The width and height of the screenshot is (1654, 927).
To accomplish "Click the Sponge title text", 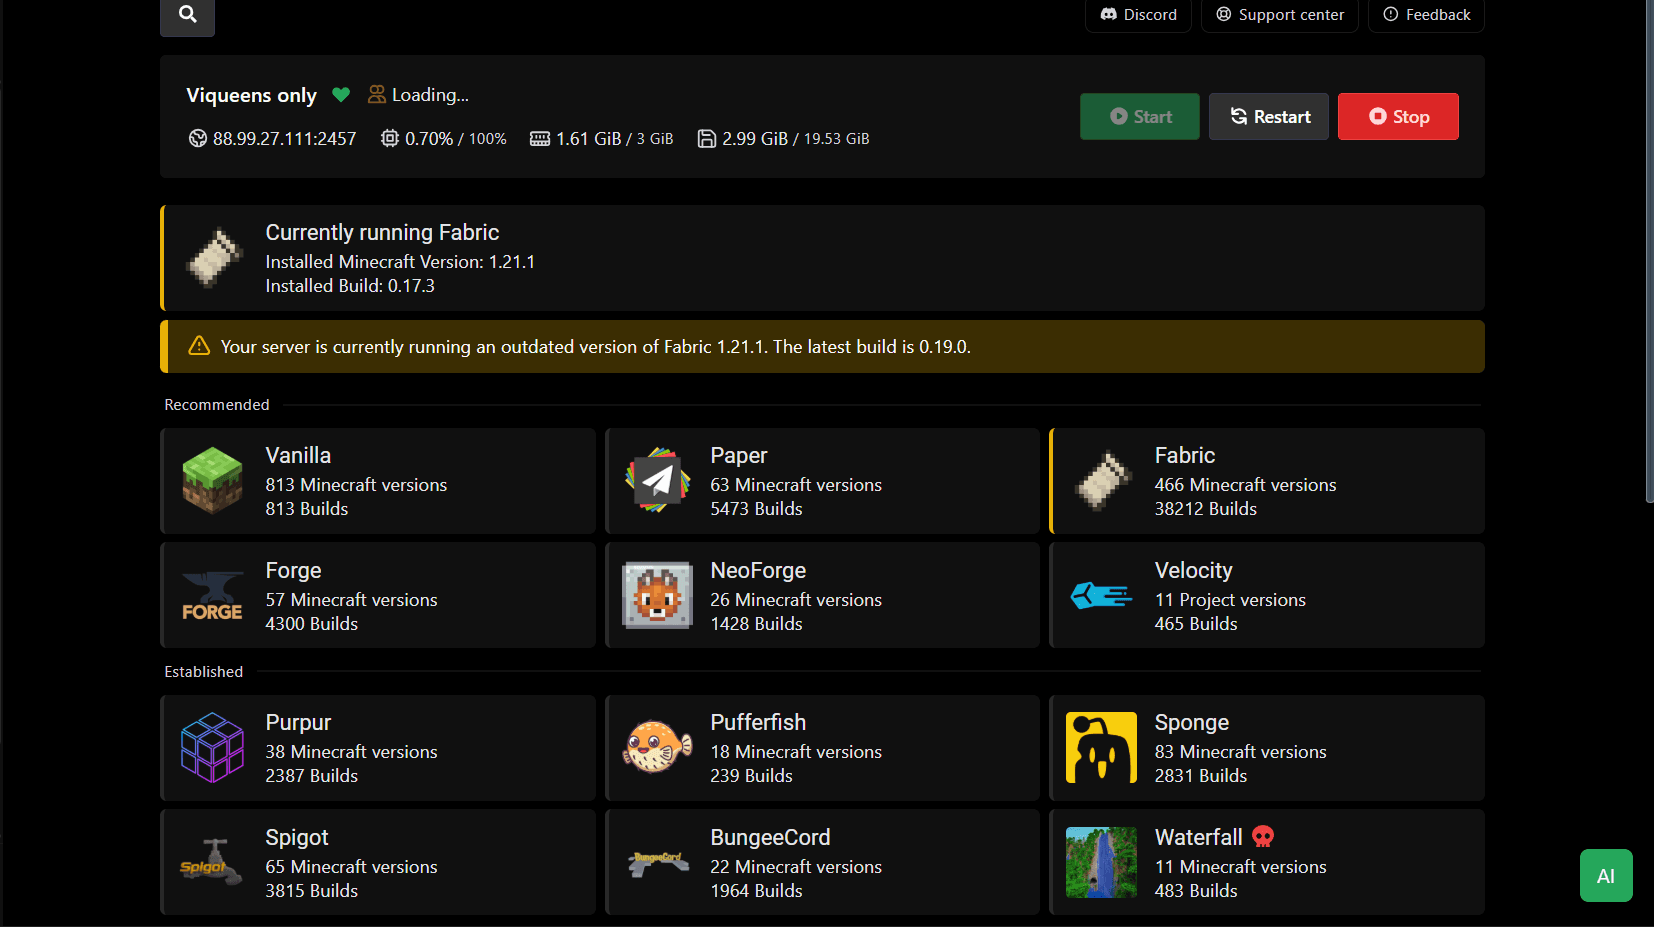I will [x=1192, y=722].
